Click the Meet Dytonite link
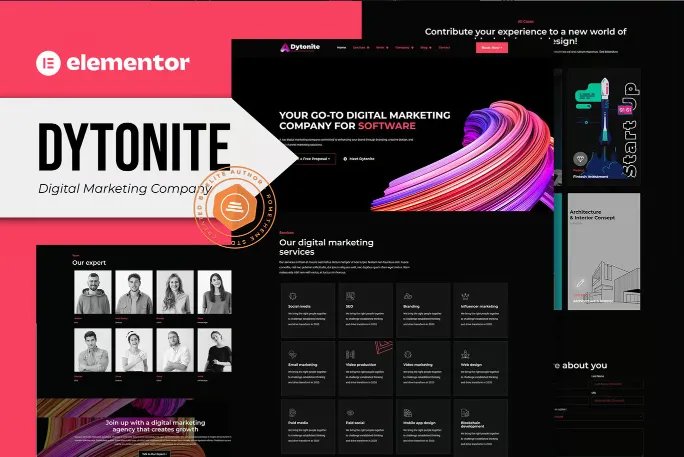Image resolution: width=684 pixels, height=457 pixels. (358, 158)
